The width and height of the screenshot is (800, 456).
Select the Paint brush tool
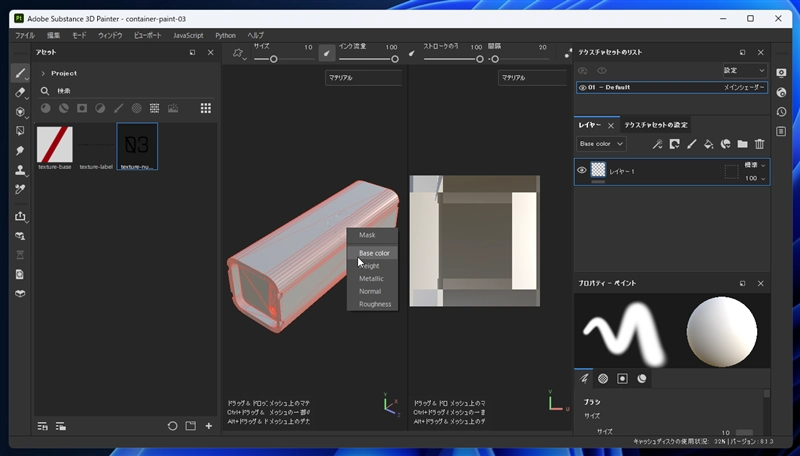[x=20, y=73]
